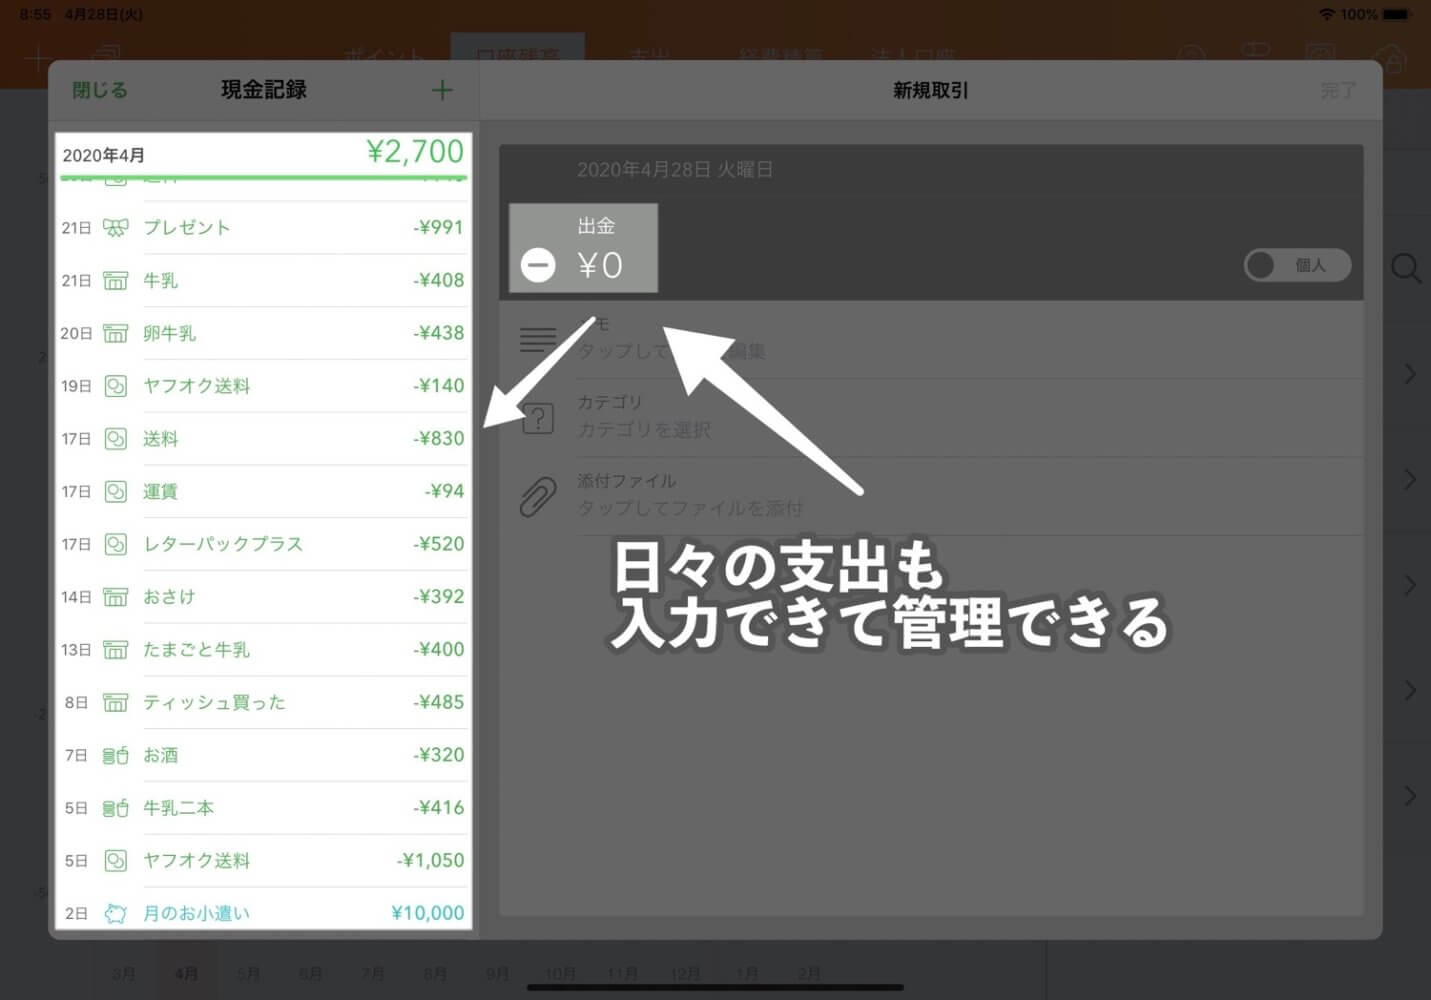1431x1000 pixels.
Task: Tap 2020年4月 month header
Action: (x=104, y=155)
